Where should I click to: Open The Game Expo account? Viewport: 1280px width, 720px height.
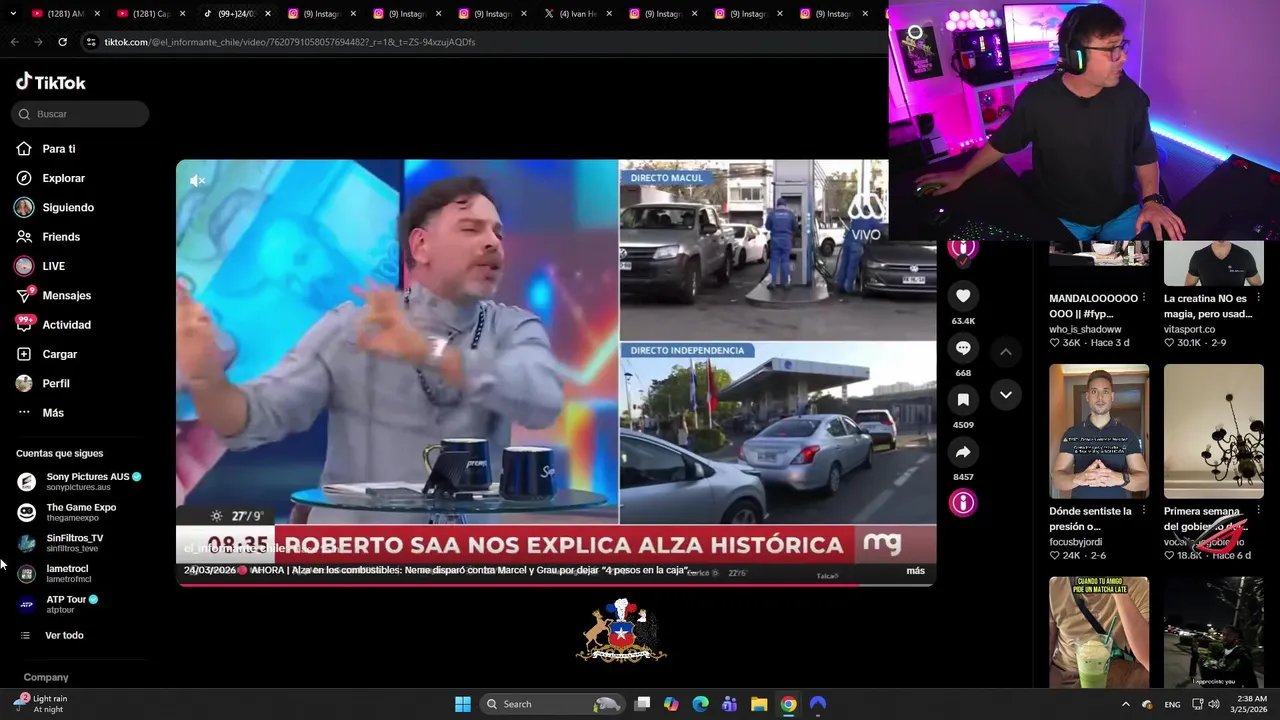click(67, 512)
